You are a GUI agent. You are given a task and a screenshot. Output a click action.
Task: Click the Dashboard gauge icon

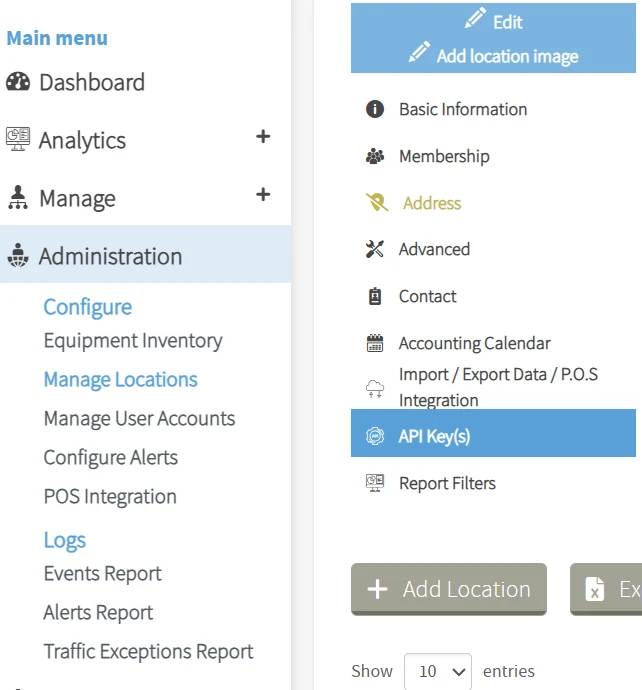[18, 82]
